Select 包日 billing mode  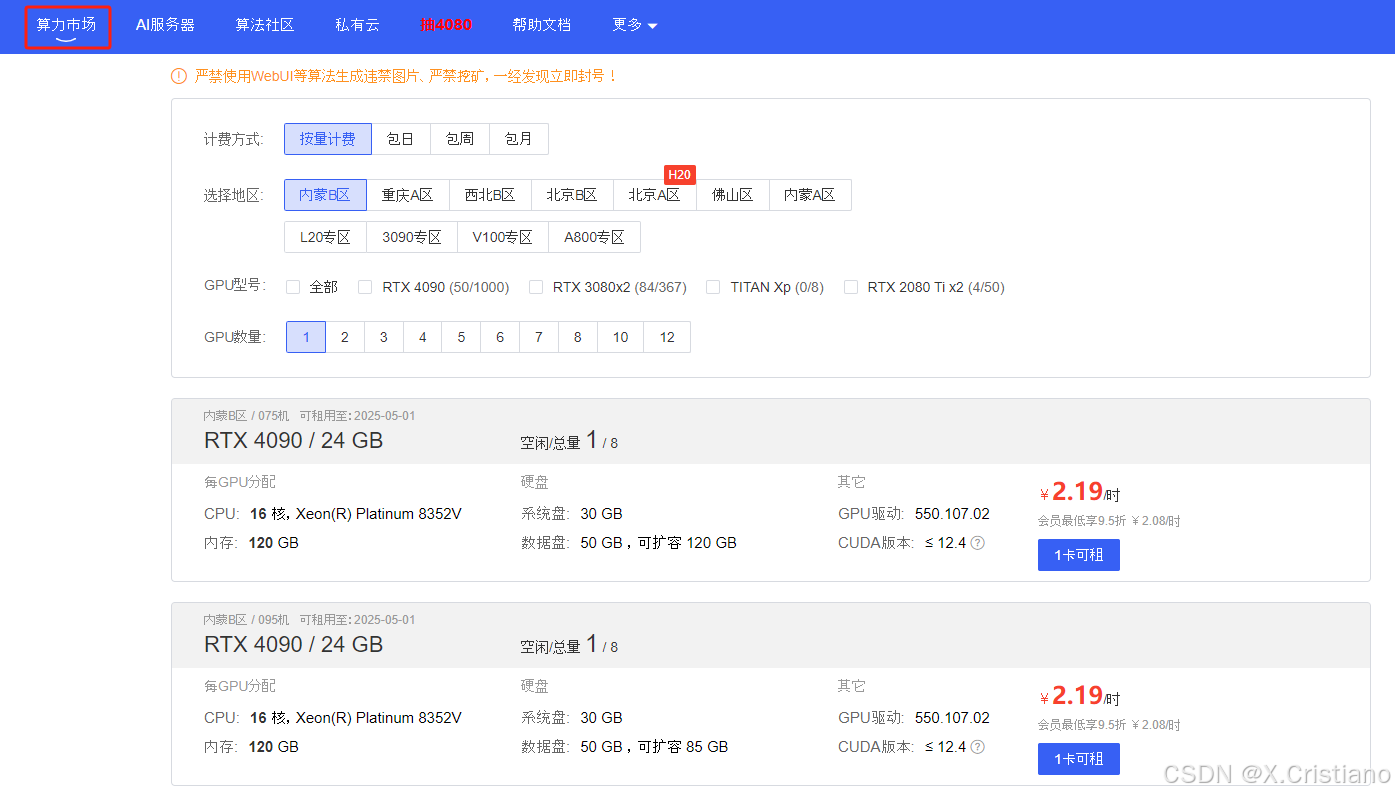[401, 139]
